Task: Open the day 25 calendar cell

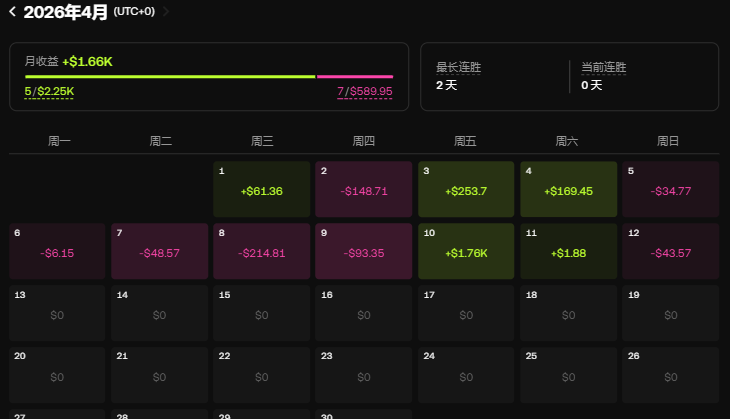Action: [x=568, y=375]
